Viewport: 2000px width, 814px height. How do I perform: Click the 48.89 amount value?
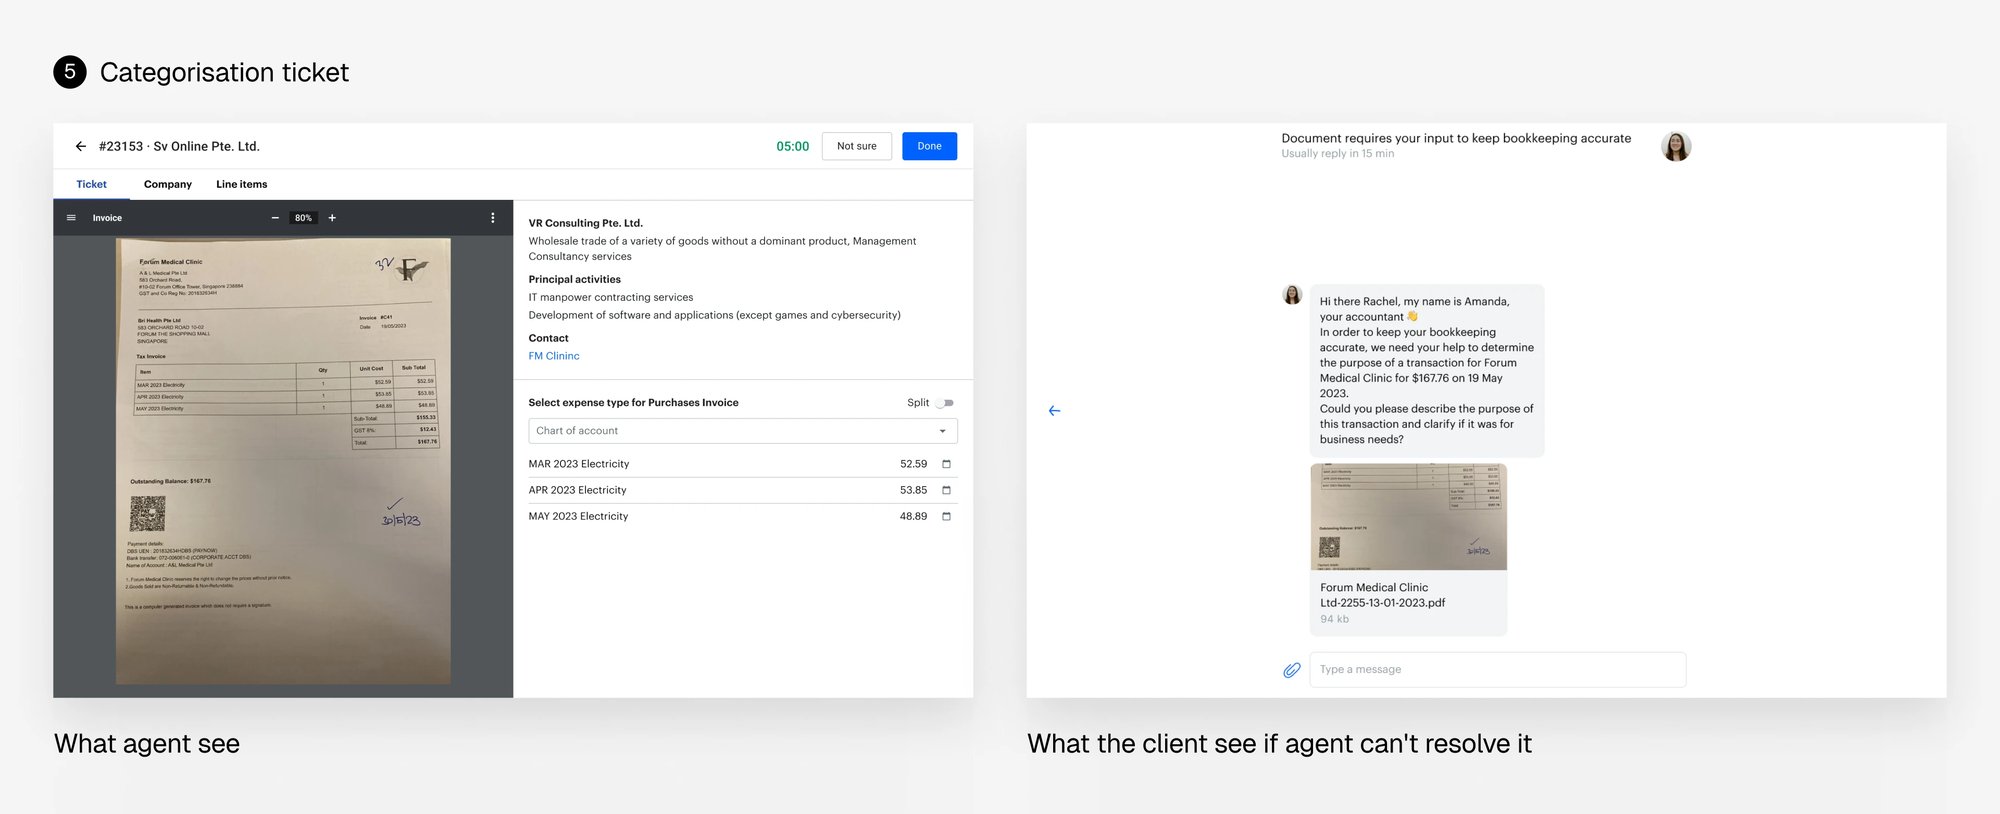(913, 516)
